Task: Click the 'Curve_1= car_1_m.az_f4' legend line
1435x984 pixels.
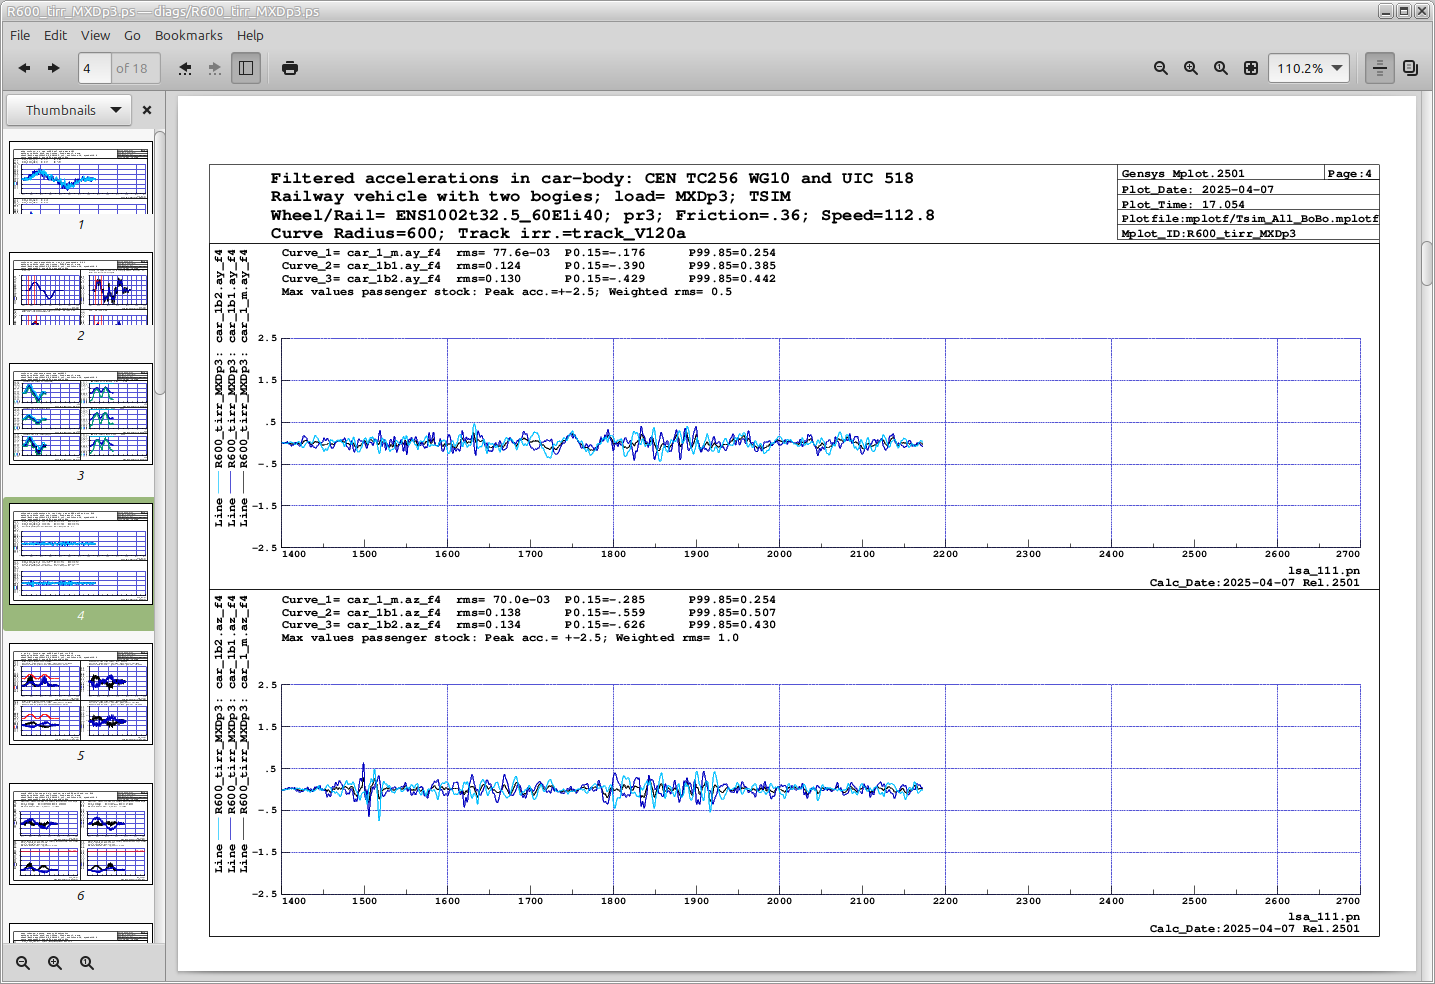Action: tap(529, 600)
